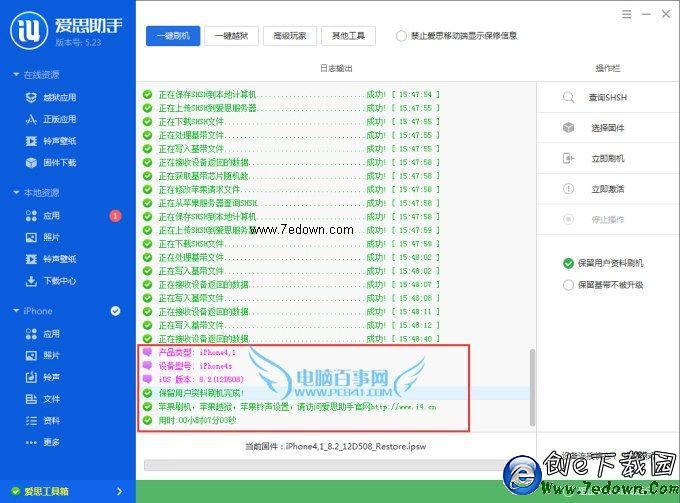The height and width of the screenshot is (503, 680).
Task: Click the 版本号: 5.23 text
Action: click(x=78, y=42)
